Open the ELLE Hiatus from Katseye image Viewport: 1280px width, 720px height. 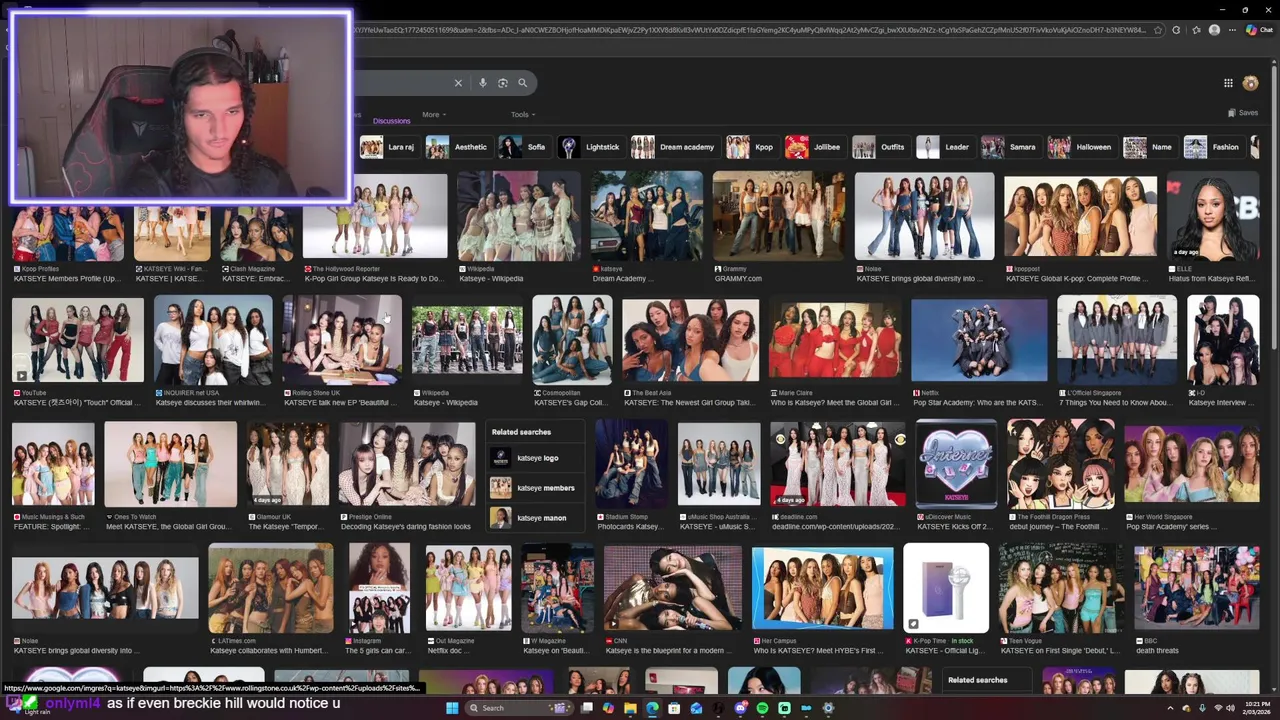(x=1213, y=216)
